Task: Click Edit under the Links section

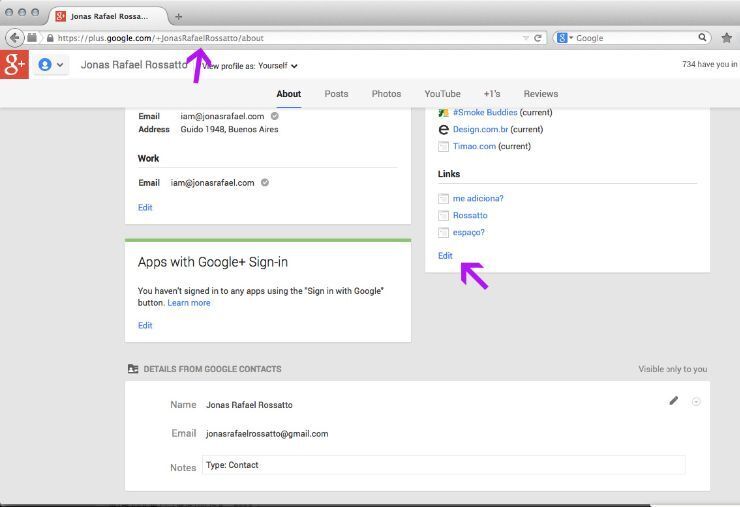Action: coord(445,255)
